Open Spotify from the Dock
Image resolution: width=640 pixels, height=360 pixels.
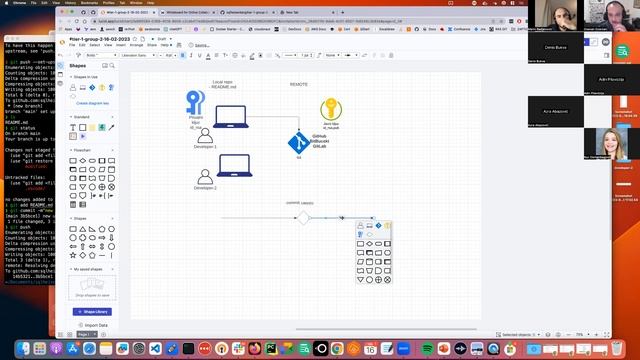[x=427, y=349]
